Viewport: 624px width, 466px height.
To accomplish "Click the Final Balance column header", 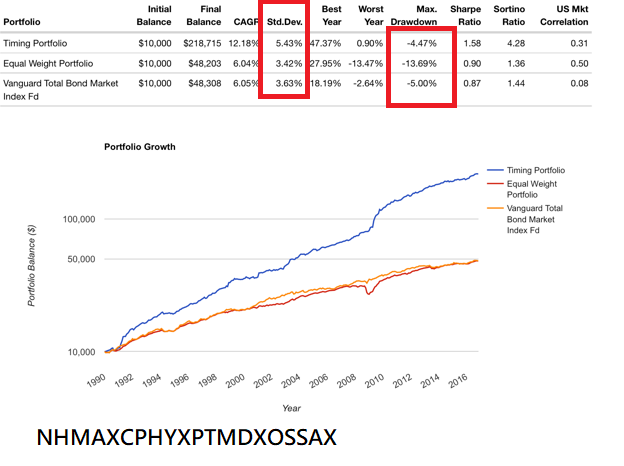I will click(x=204, y=16).
